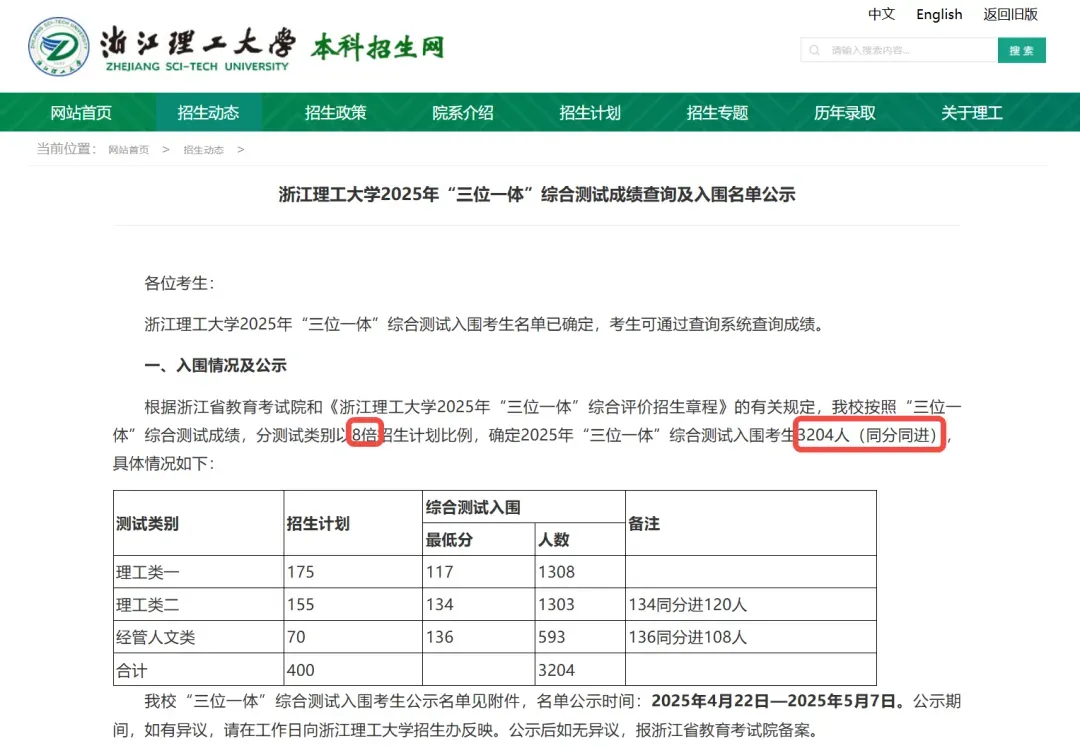Click the 8倍 text in paragraph
1080x748 pixels.
tap(364, 435)
